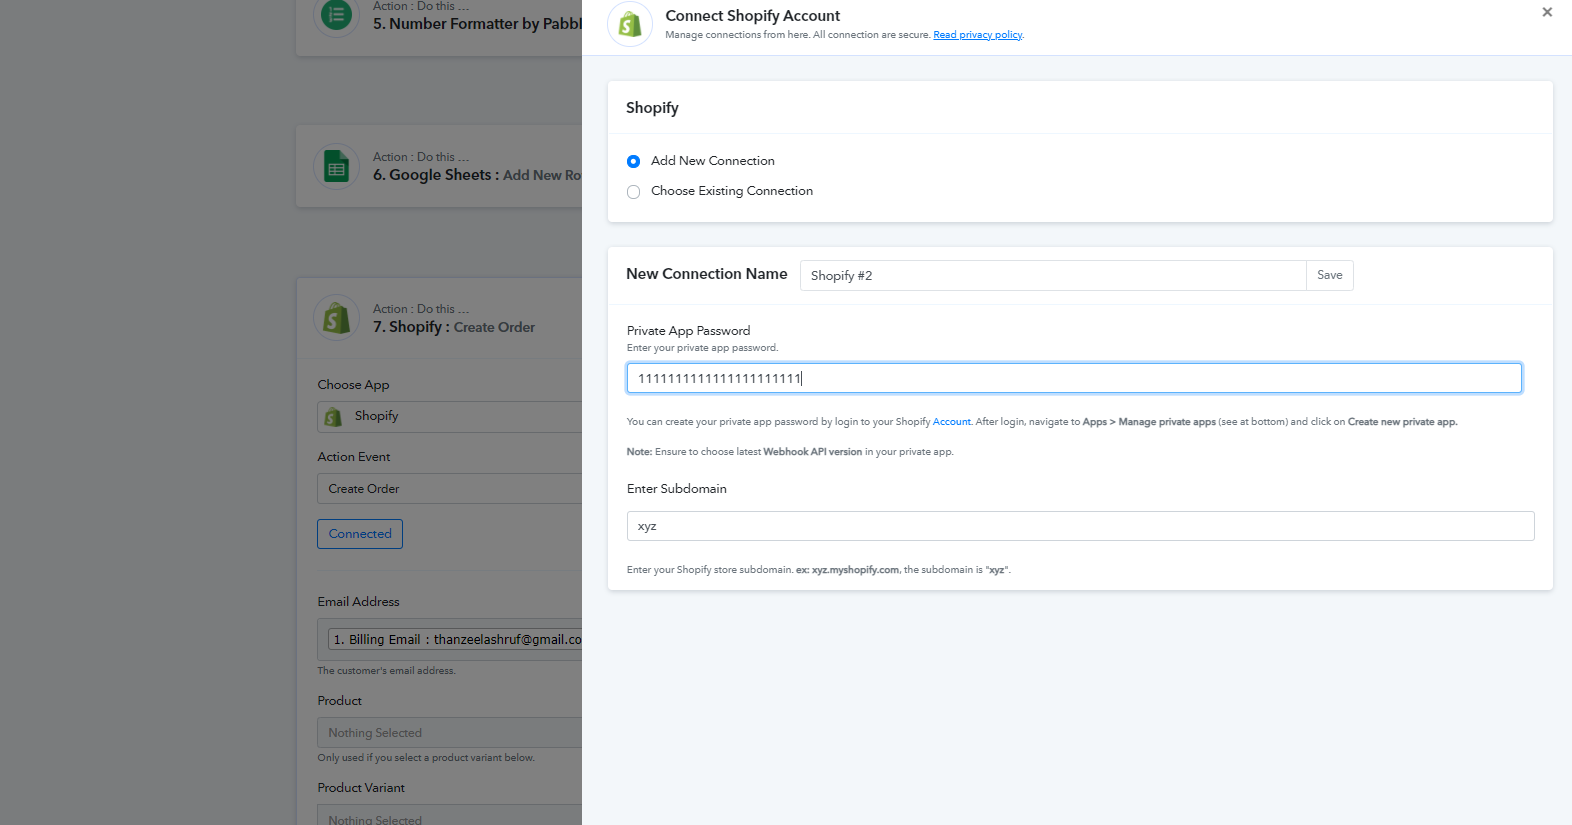The height and width of the screenshot is (825, 1572).
Task: Click the Shopify icon in step 7
Action: pyautogui.click(x=337, y=319)
